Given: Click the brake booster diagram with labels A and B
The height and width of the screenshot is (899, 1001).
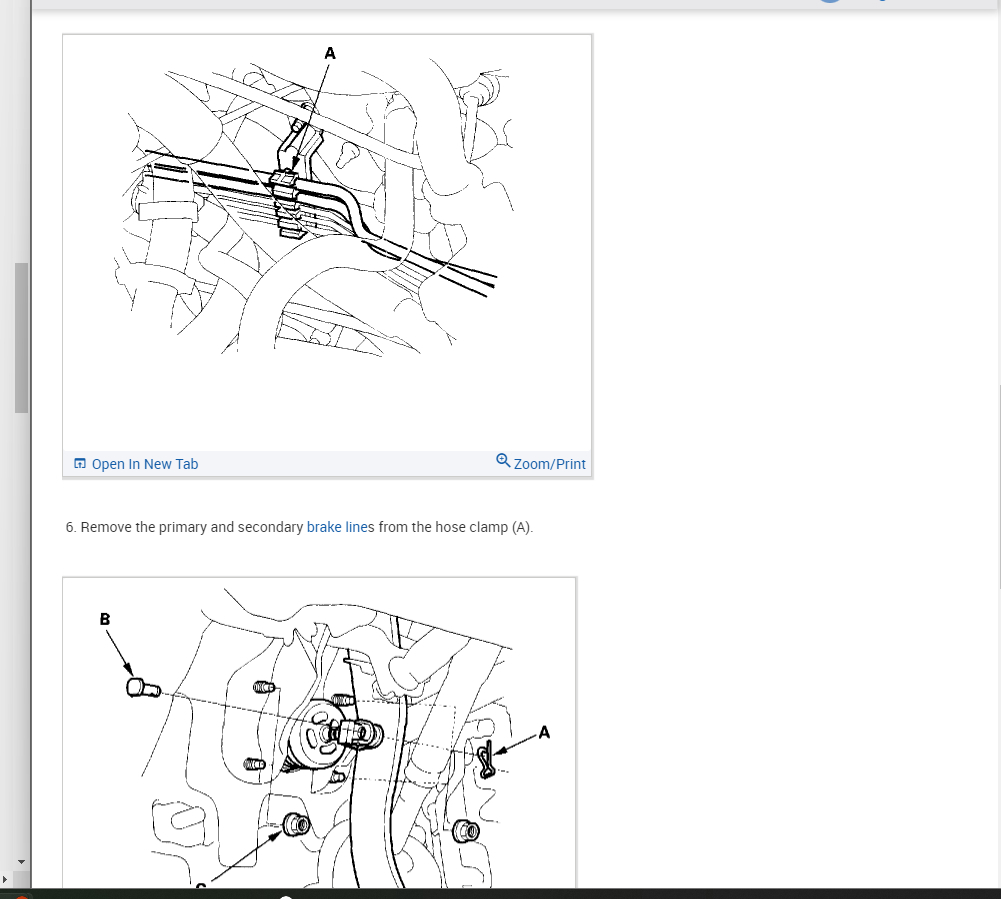Looking at the screenshot, I should (319, 733).
